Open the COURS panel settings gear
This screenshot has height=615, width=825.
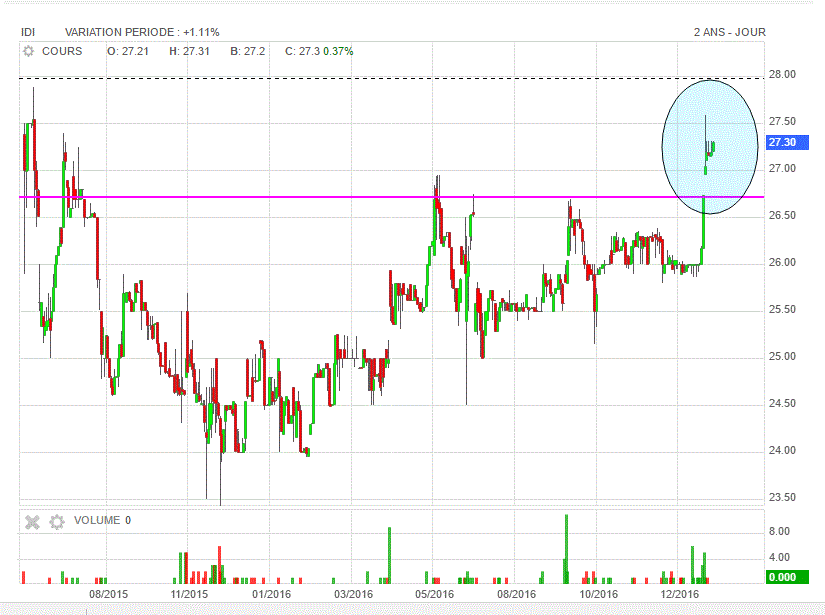28,51
